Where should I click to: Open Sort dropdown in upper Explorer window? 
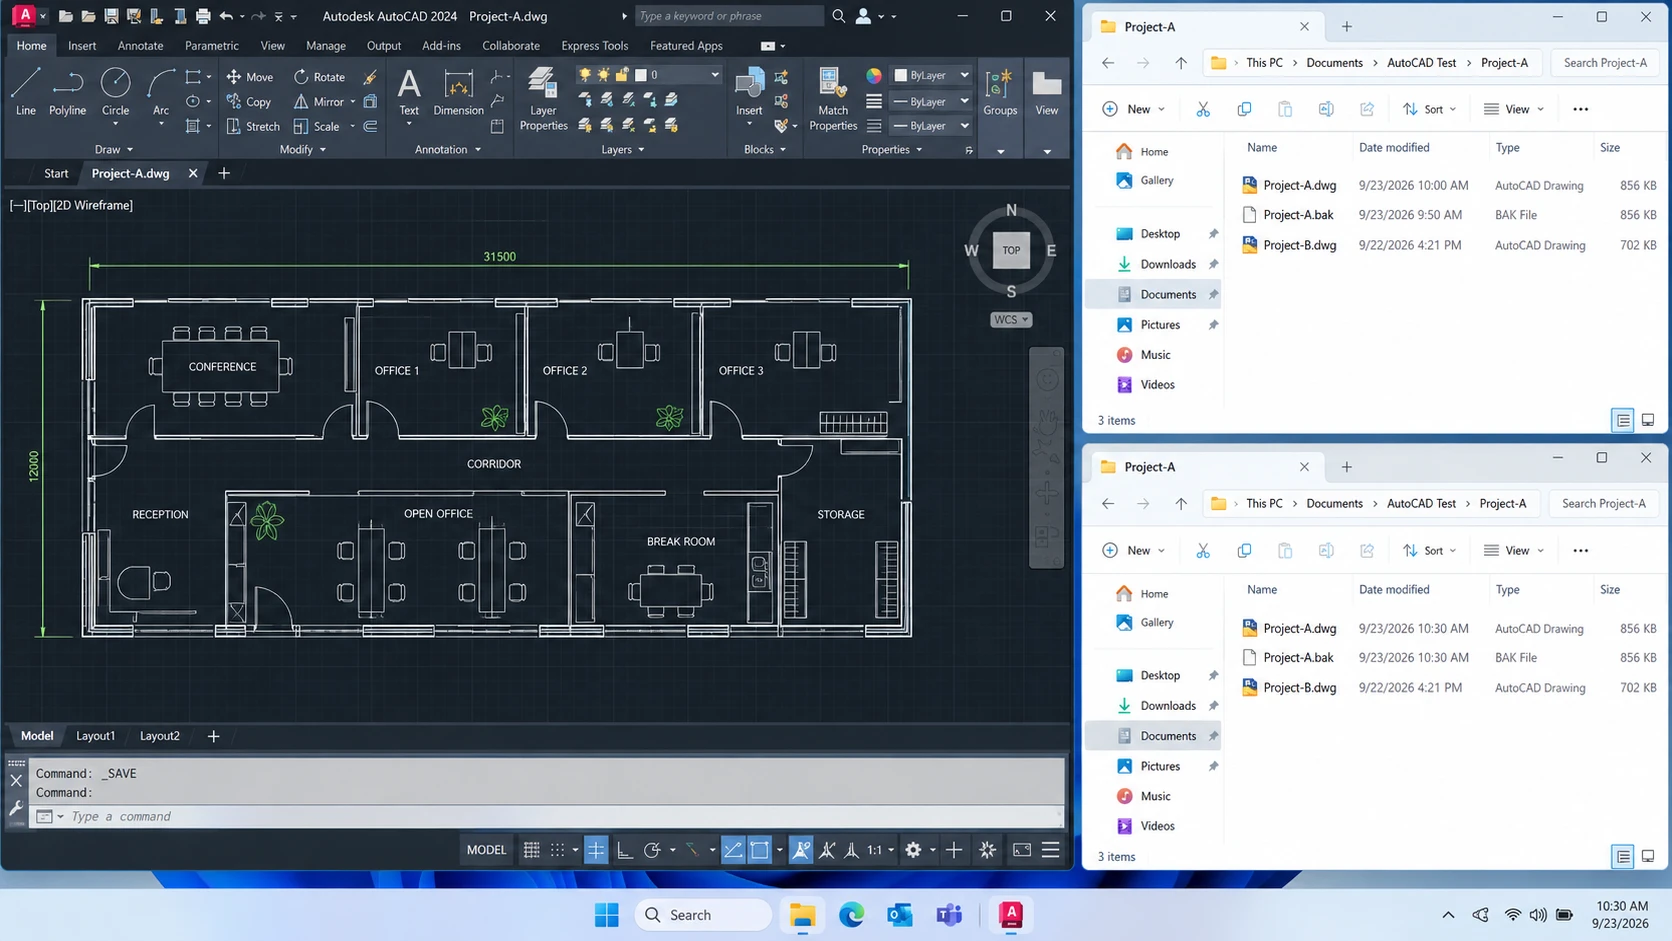coord(1430,109)
